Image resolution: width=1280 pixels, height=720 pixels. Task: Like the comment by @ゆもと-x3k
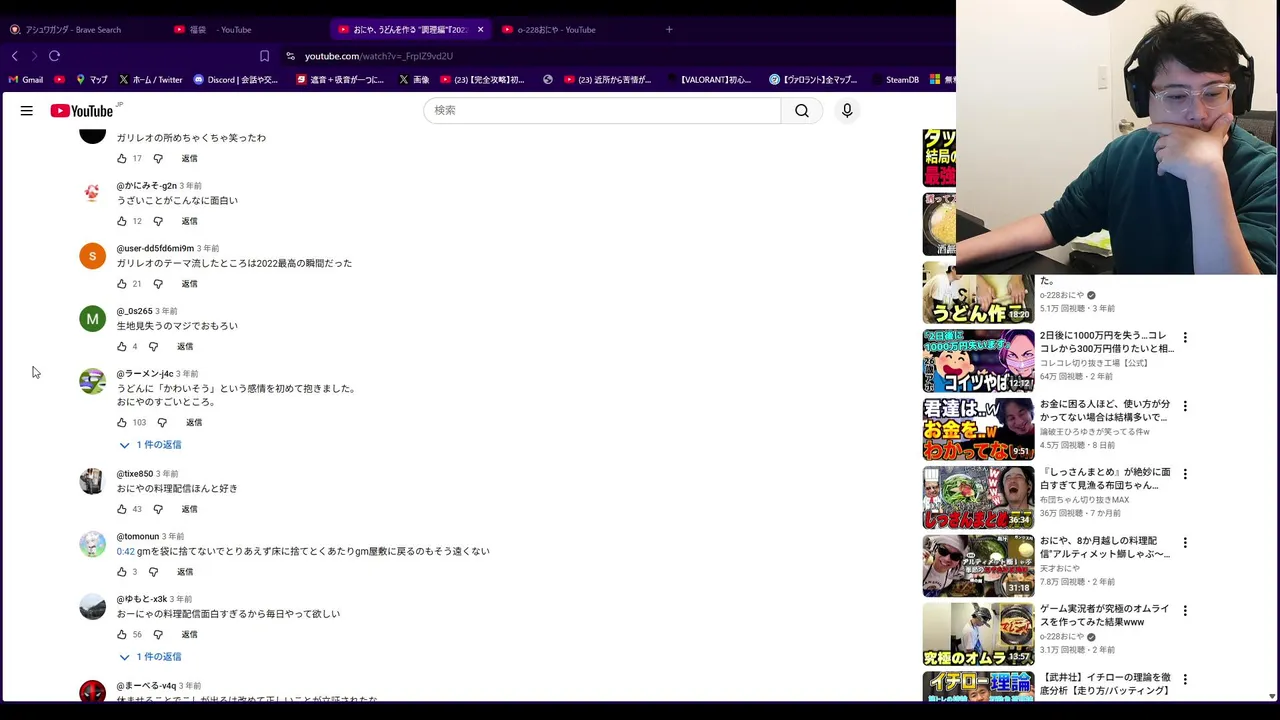tap(122, 635)
